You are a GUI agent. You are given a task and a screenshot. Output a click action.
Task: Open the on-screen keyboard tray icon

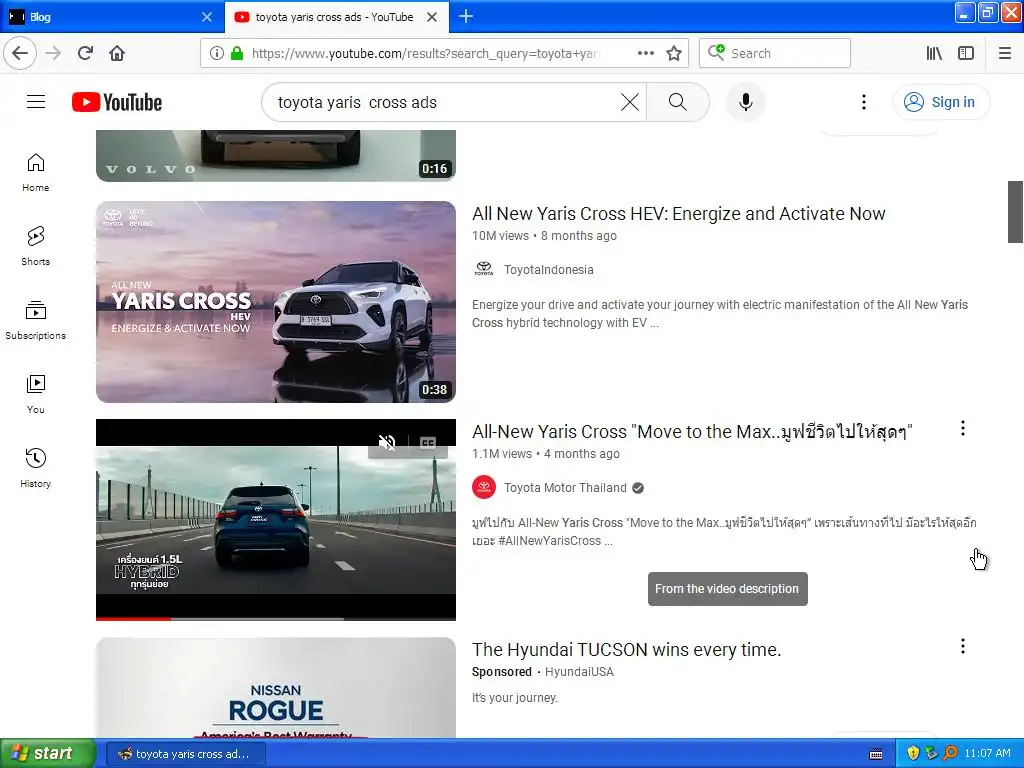876,754
